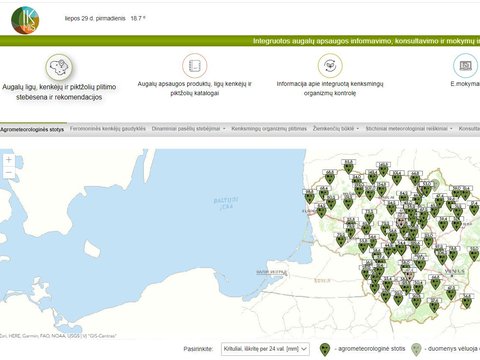Zoom in with the map plus button

(9, 160)
